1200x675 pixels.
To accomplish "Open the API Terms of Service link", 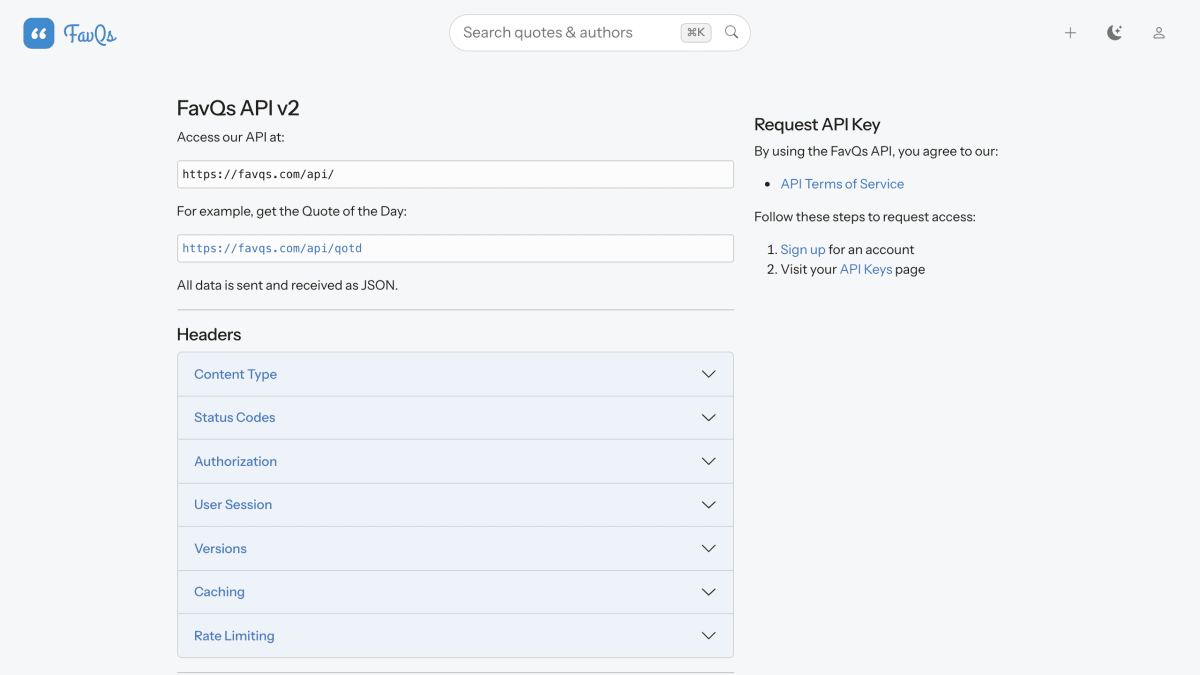I will click(x=842, y=184).
